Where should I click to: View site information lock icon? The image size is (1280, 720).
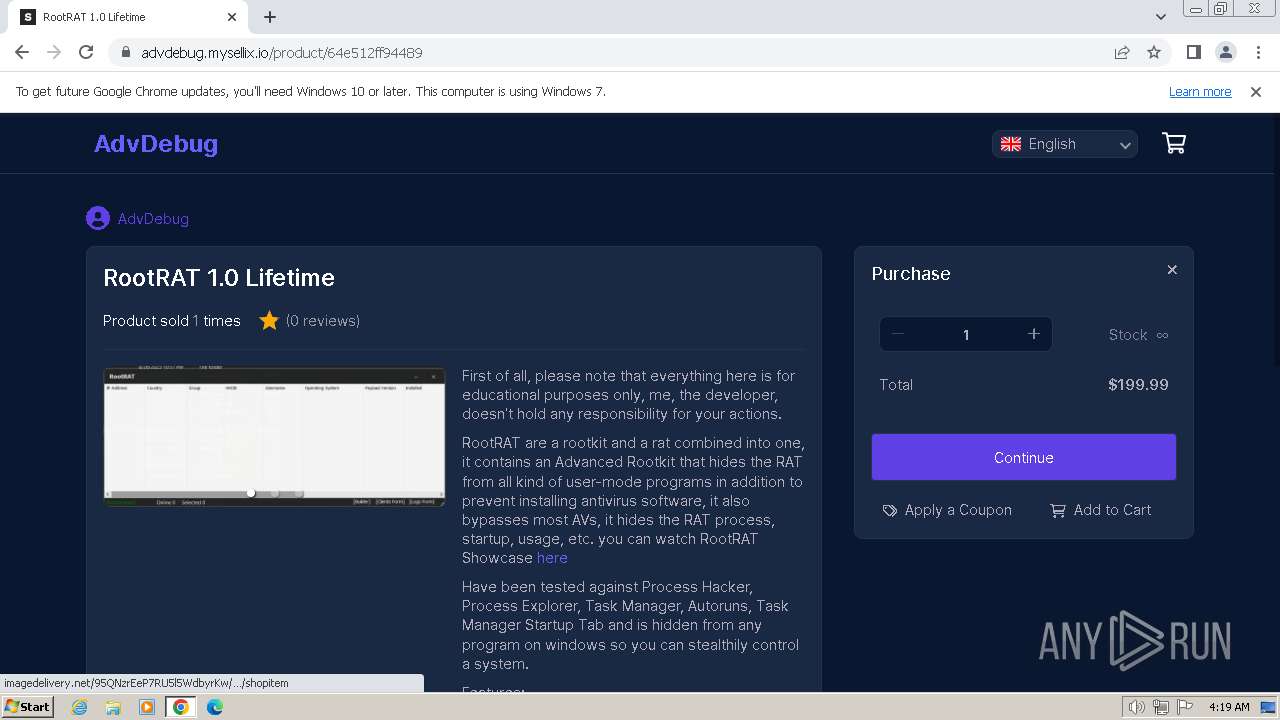[x=125, y=53]
